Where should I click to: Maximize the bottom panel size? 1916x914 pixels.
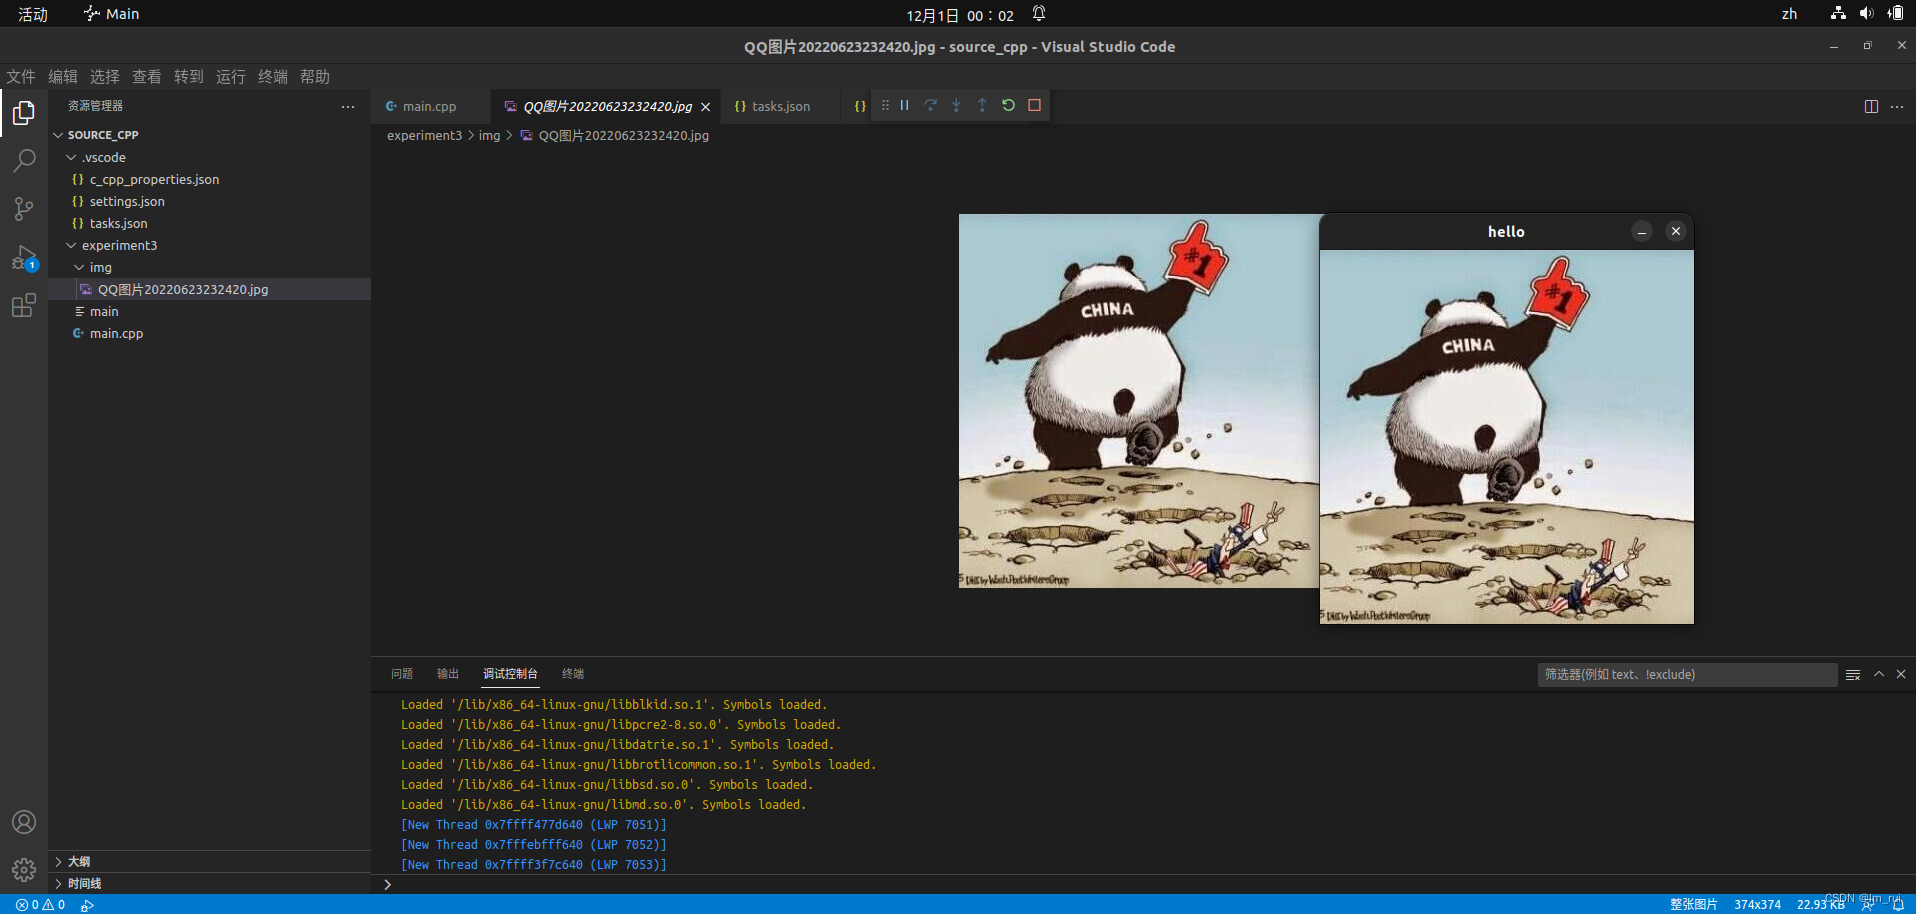(1879, 674)
